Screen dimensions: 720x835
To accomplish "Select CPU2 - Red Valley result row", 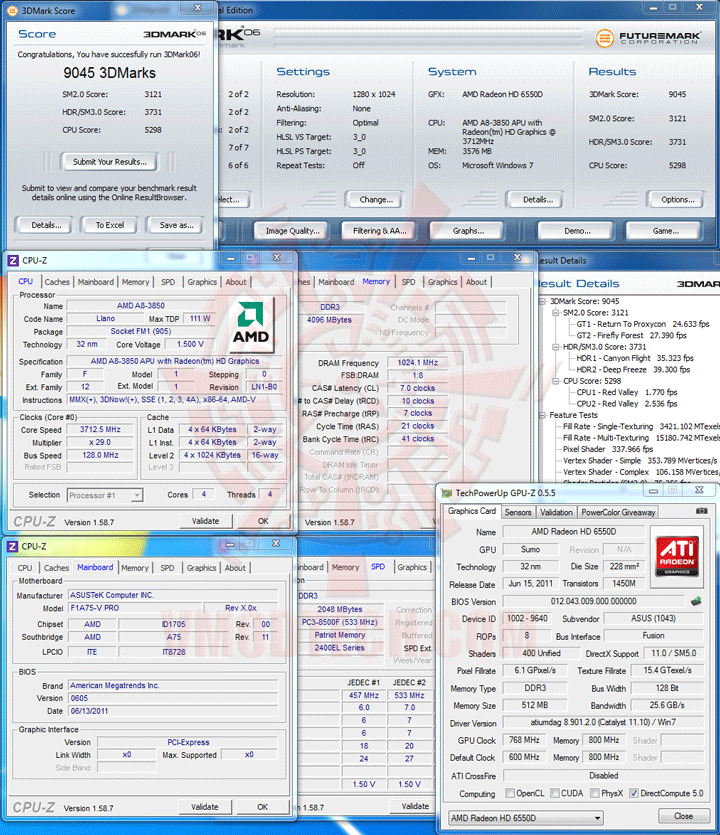I will pos(627,404).
